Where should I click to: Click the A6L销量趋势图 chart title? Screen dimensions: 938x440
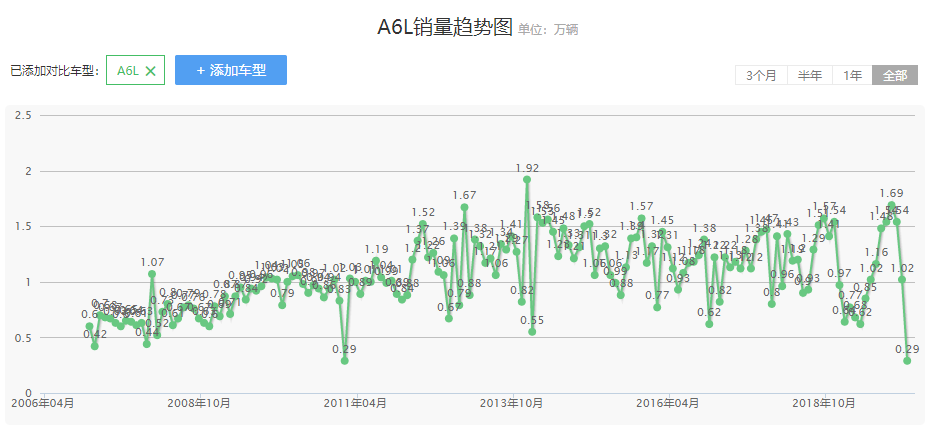tap(444, 28)
